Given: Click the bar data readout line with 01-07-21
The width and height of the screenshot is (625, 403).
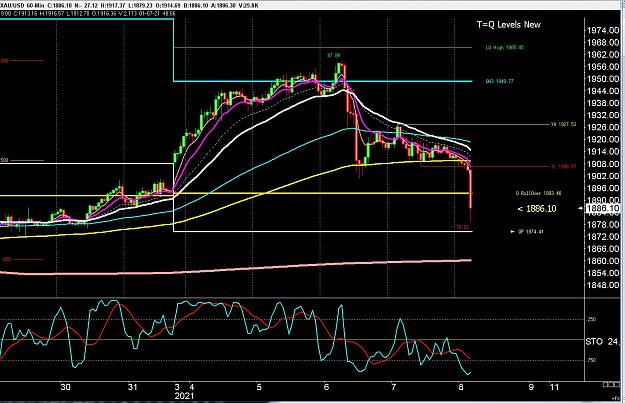Looking at the screenshot, I should click(x=88, y=13).
